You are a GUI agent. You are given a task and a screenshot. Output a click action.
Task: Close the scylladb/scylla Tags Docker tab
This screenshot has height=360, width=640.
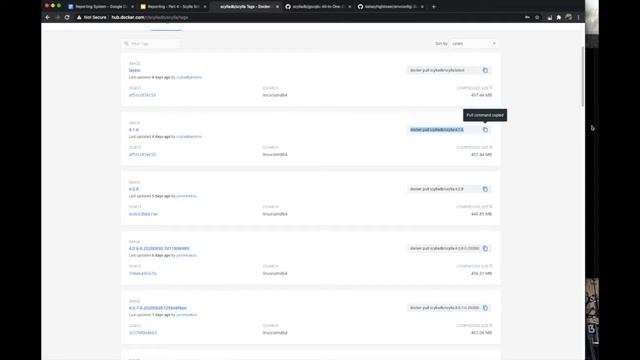pyautogui.click(x=277, y=7)
